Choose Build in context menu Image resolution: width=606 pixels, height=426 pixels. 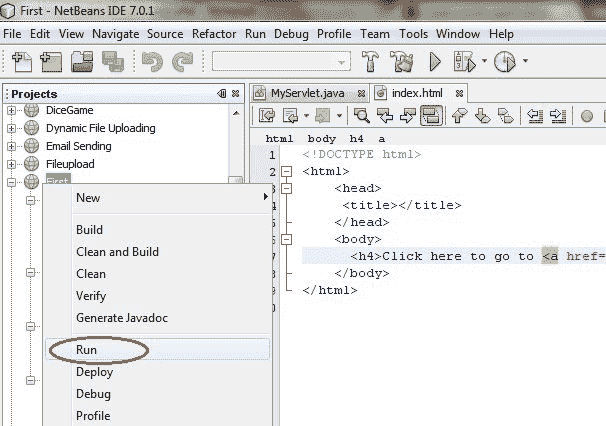point(157,230)
